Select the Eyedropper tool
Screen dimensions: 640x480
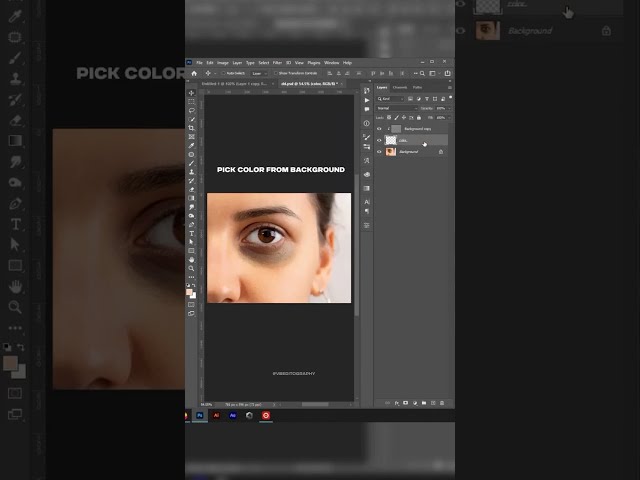click(x=191, y=145)
